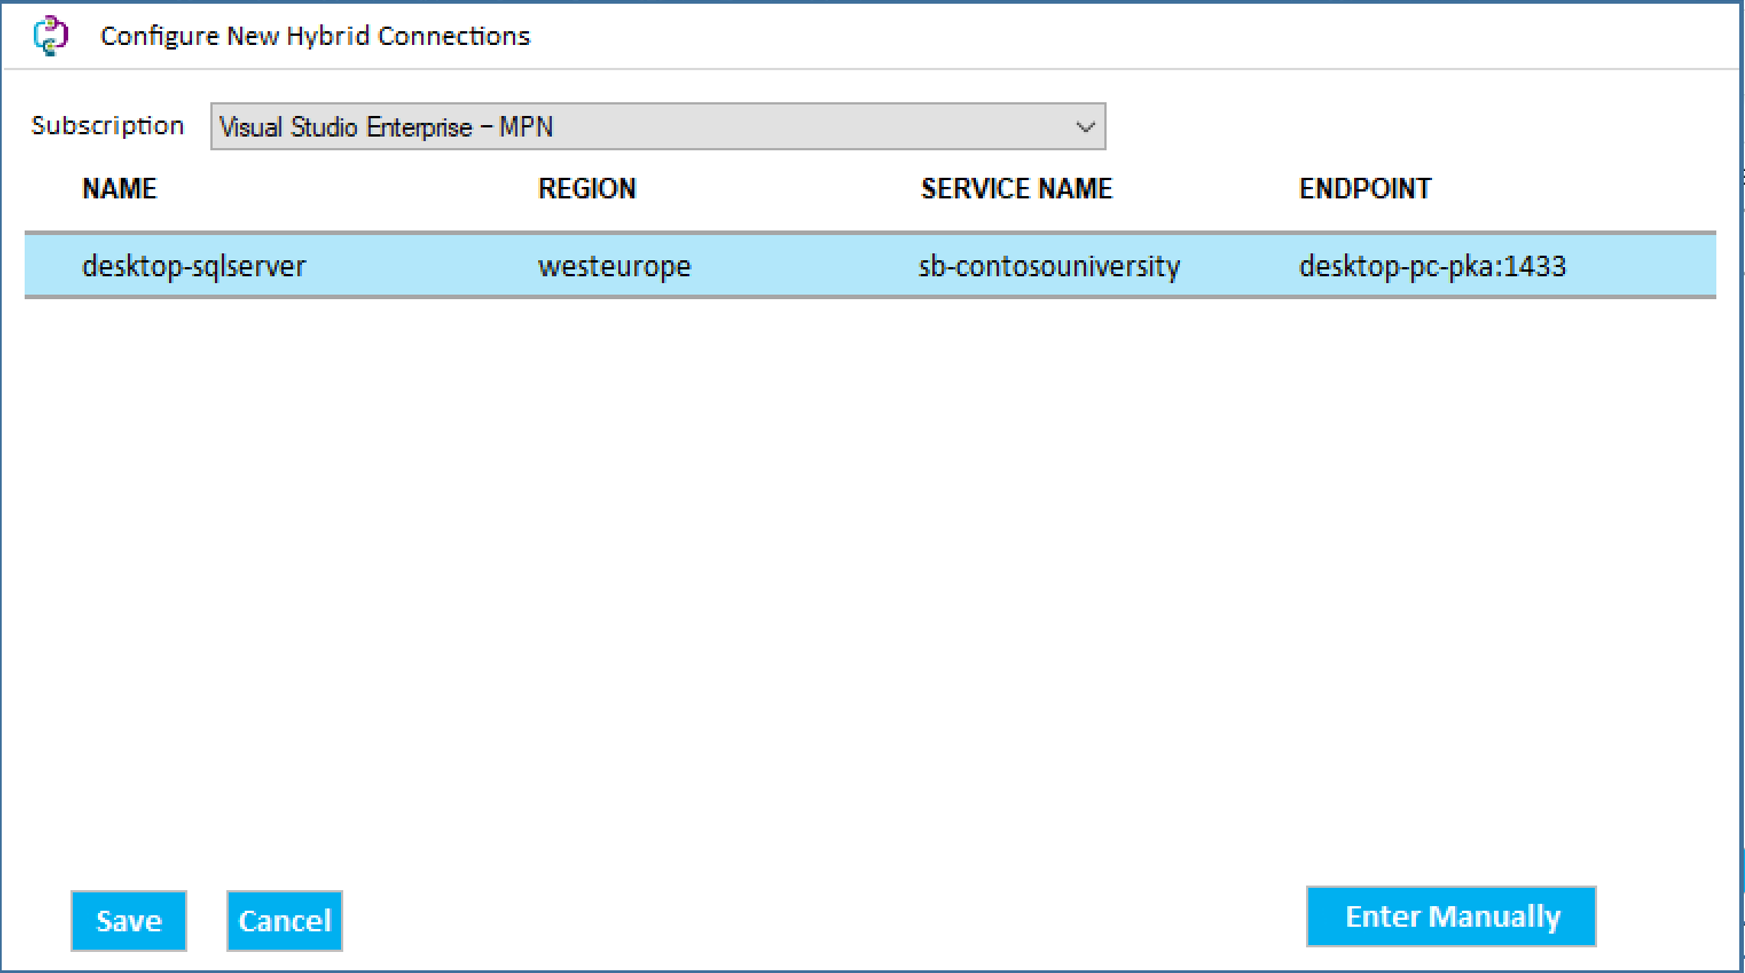
Task: Click the SERVICE NAME column header
Action: coord(1015,188)
